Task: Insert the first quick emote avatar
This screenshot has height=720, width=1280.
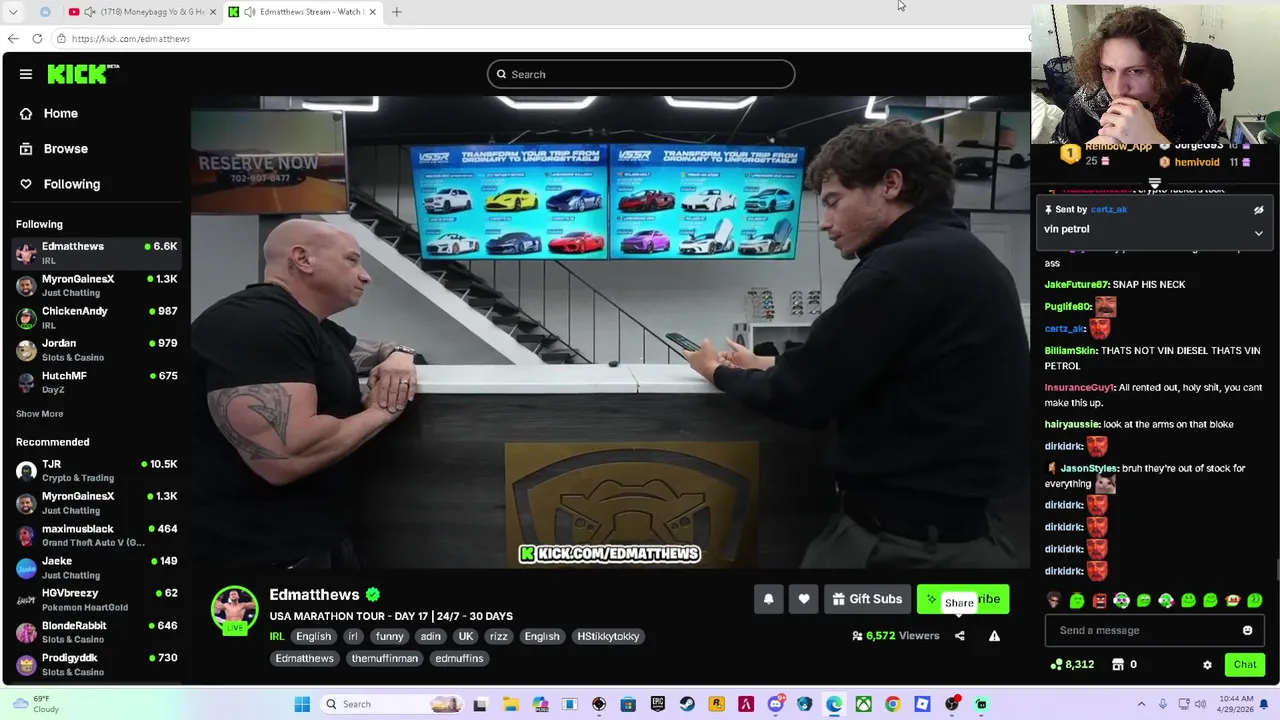Action: pyautogui.click(x=1054, y=601)
